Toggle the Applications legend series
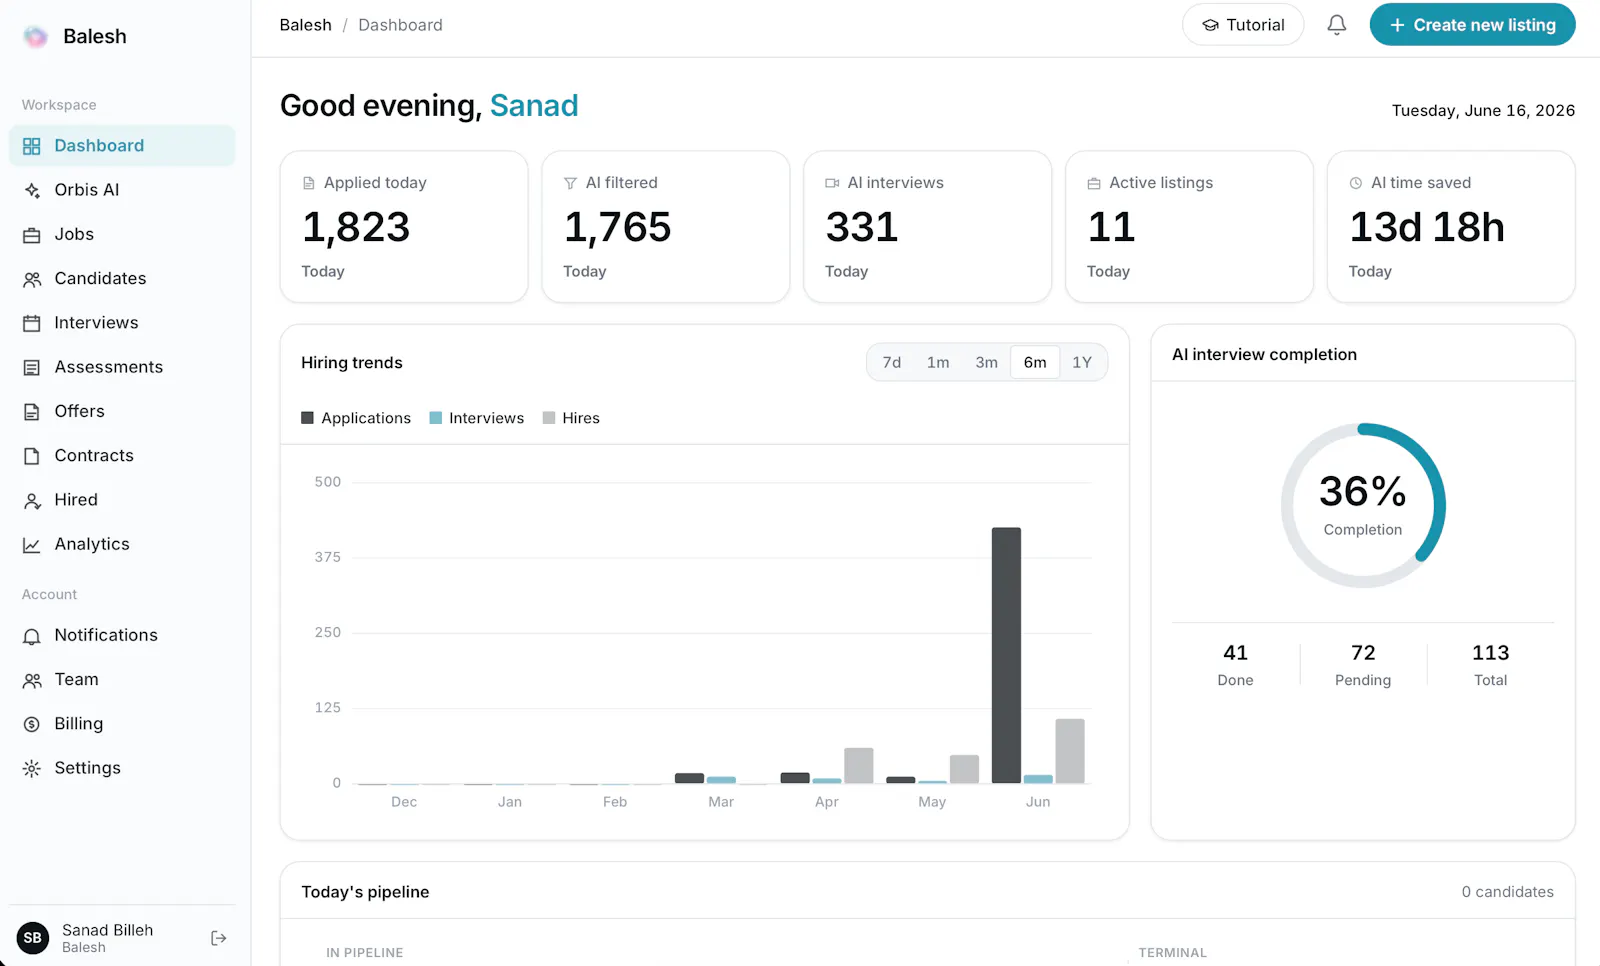 click(x=356, y=418)
